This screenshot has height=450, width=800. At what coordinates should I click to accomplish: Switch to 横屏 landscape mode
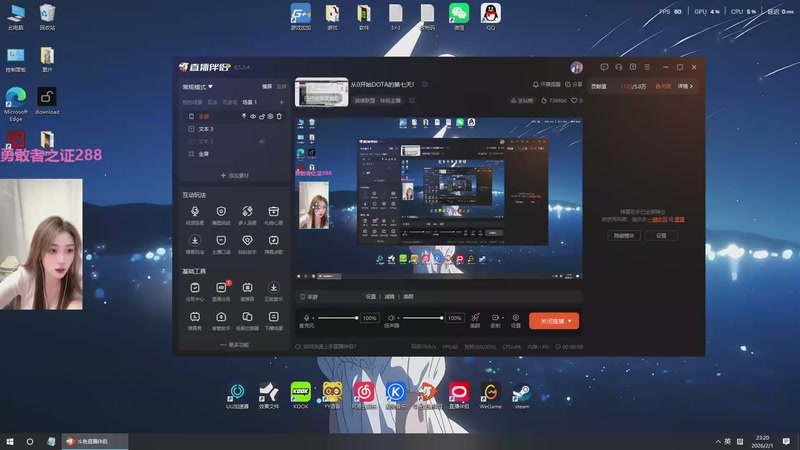pyautogui.click(x=267, y=87)
